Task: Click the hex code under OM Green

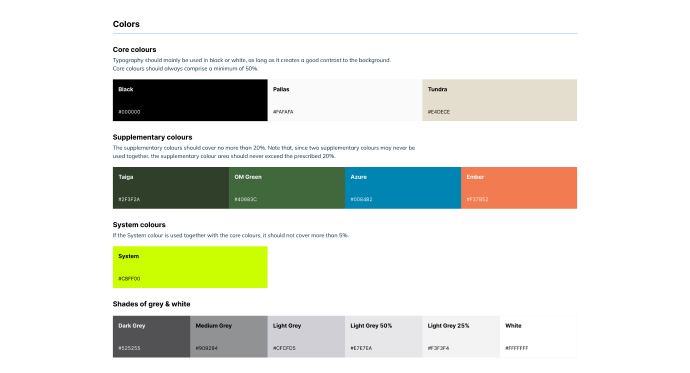Action: pos(246,200)
